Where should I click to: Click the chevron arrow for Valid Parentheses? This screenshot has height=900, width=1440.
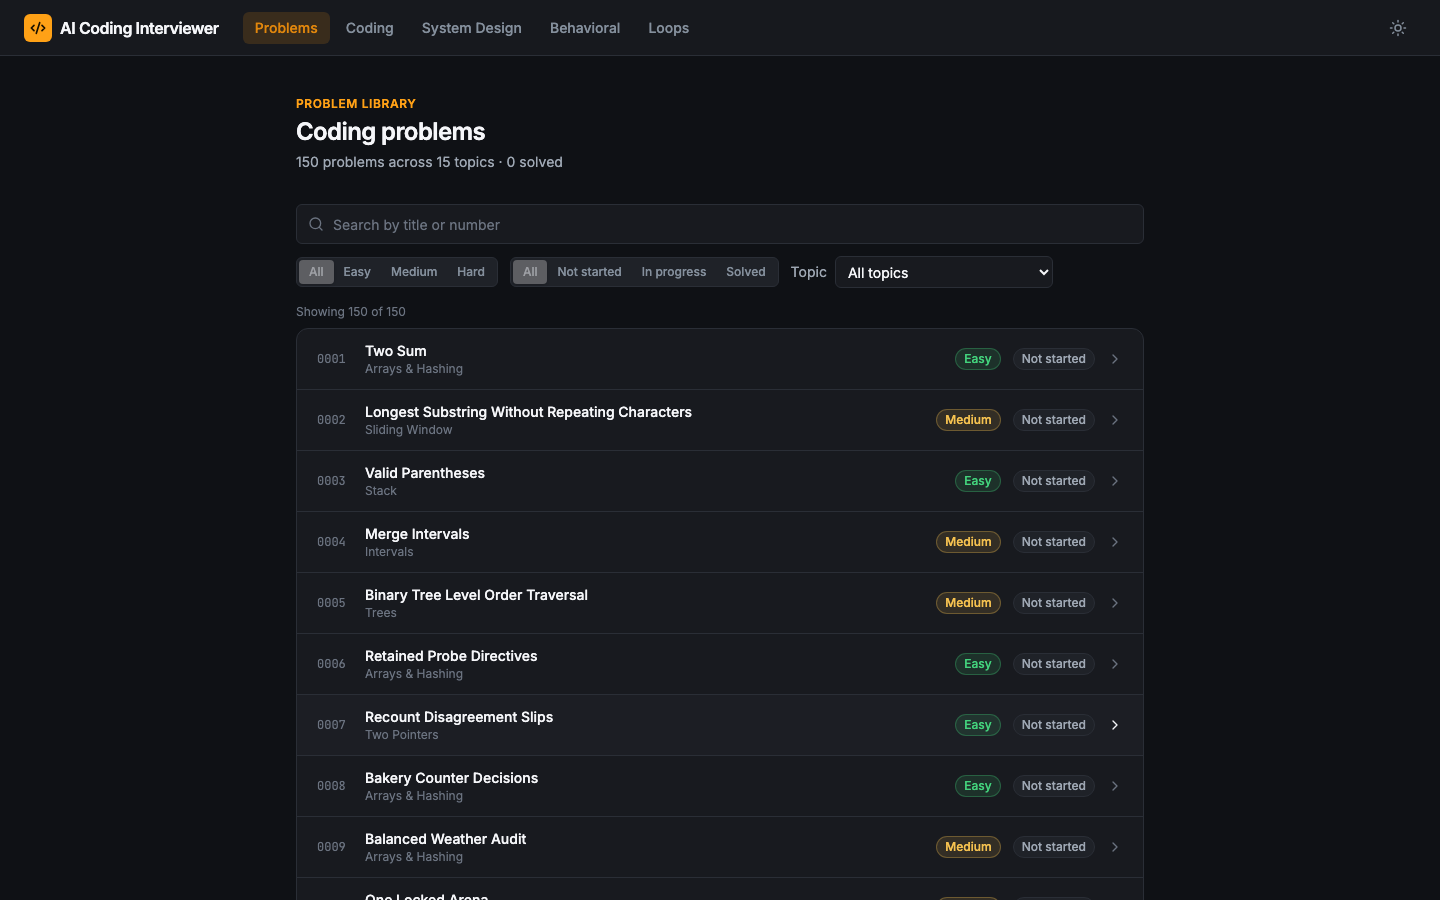[1115, 481]
